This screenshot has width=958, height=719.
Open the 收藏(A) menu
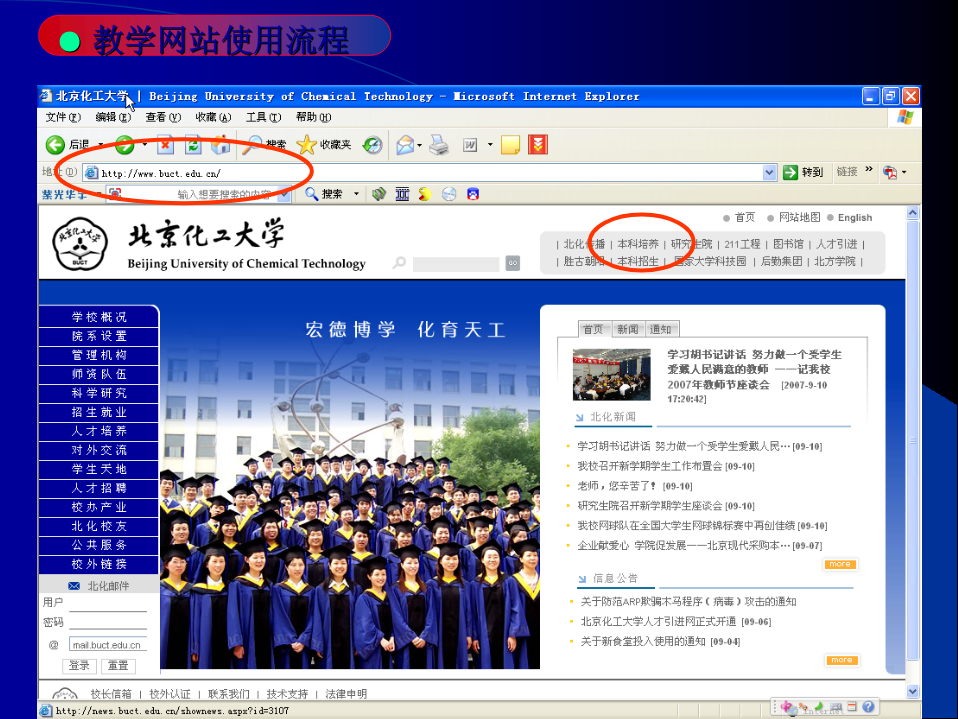pyautogui.click(x=213, y=117)
